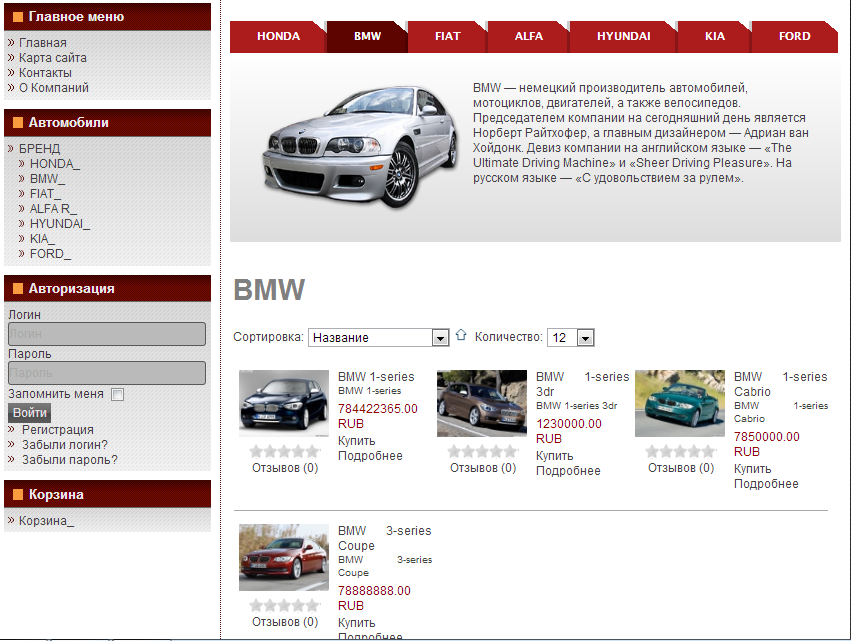
Task: Enable the Запомнить меня checkbox
Action: click(118, 394)
